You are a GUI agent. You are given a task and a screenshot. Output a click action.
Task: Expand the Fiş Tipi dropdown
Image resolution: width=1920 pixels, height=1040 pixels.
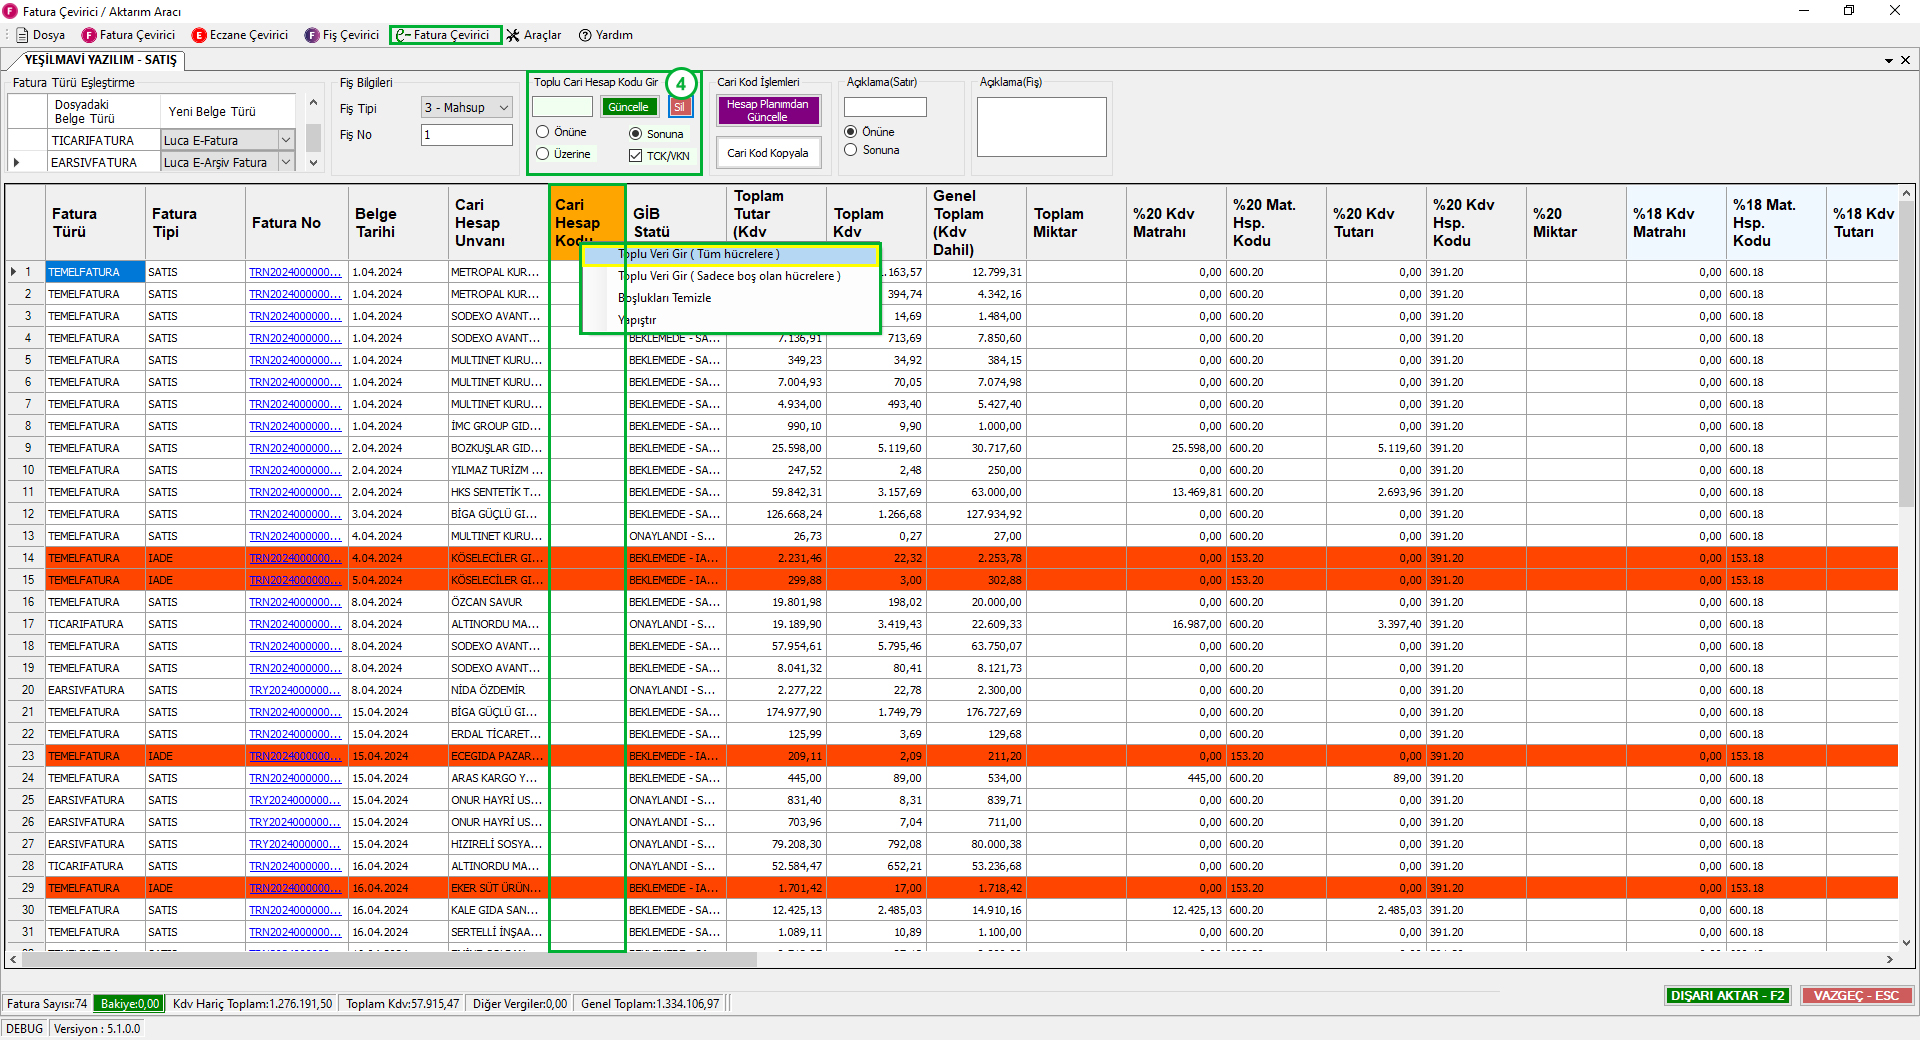pyautogui.click(x=503, y=108)
